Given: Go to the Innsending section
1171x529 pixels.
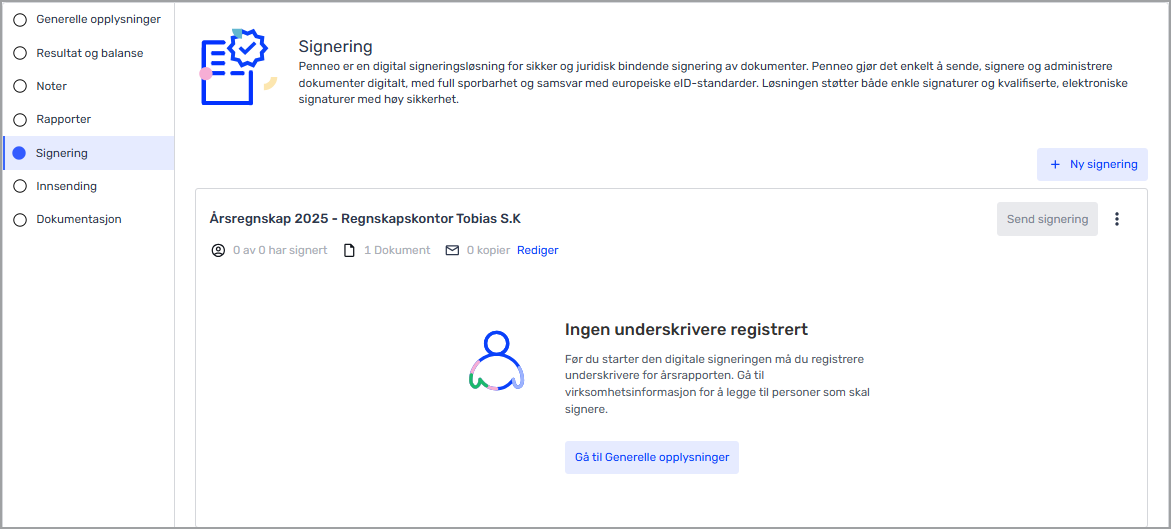Looking at the screenshot, I should pyautogui.click(x=66, y=186).
